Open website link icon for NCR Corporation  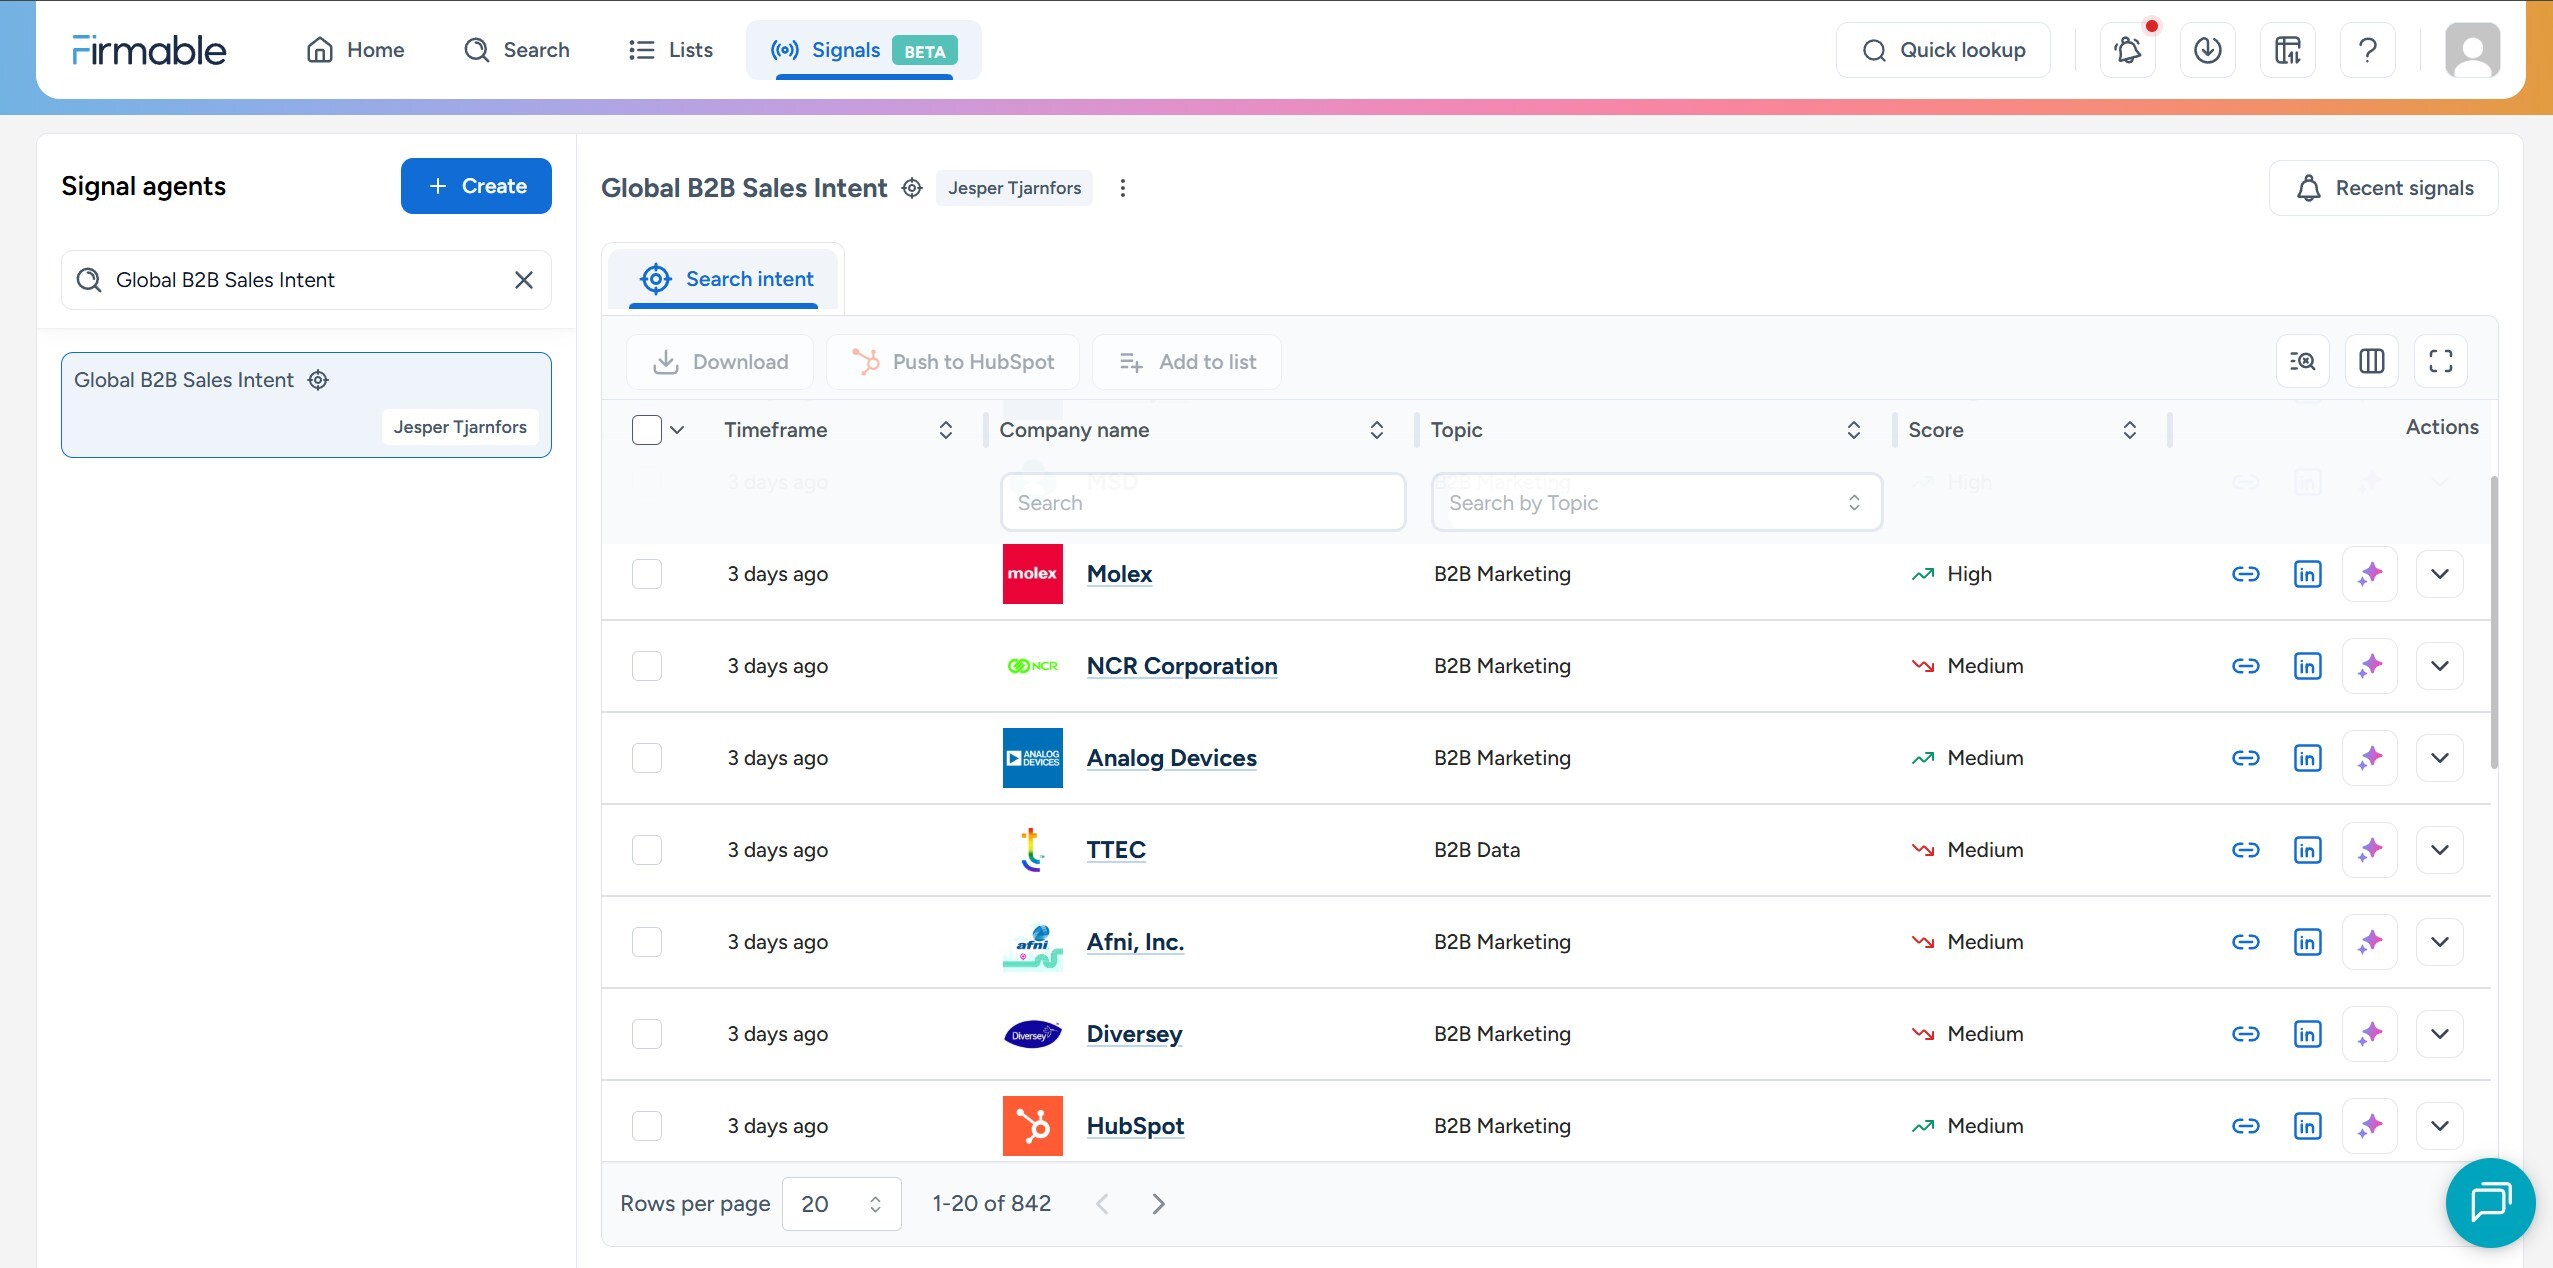click(2246, 666)
